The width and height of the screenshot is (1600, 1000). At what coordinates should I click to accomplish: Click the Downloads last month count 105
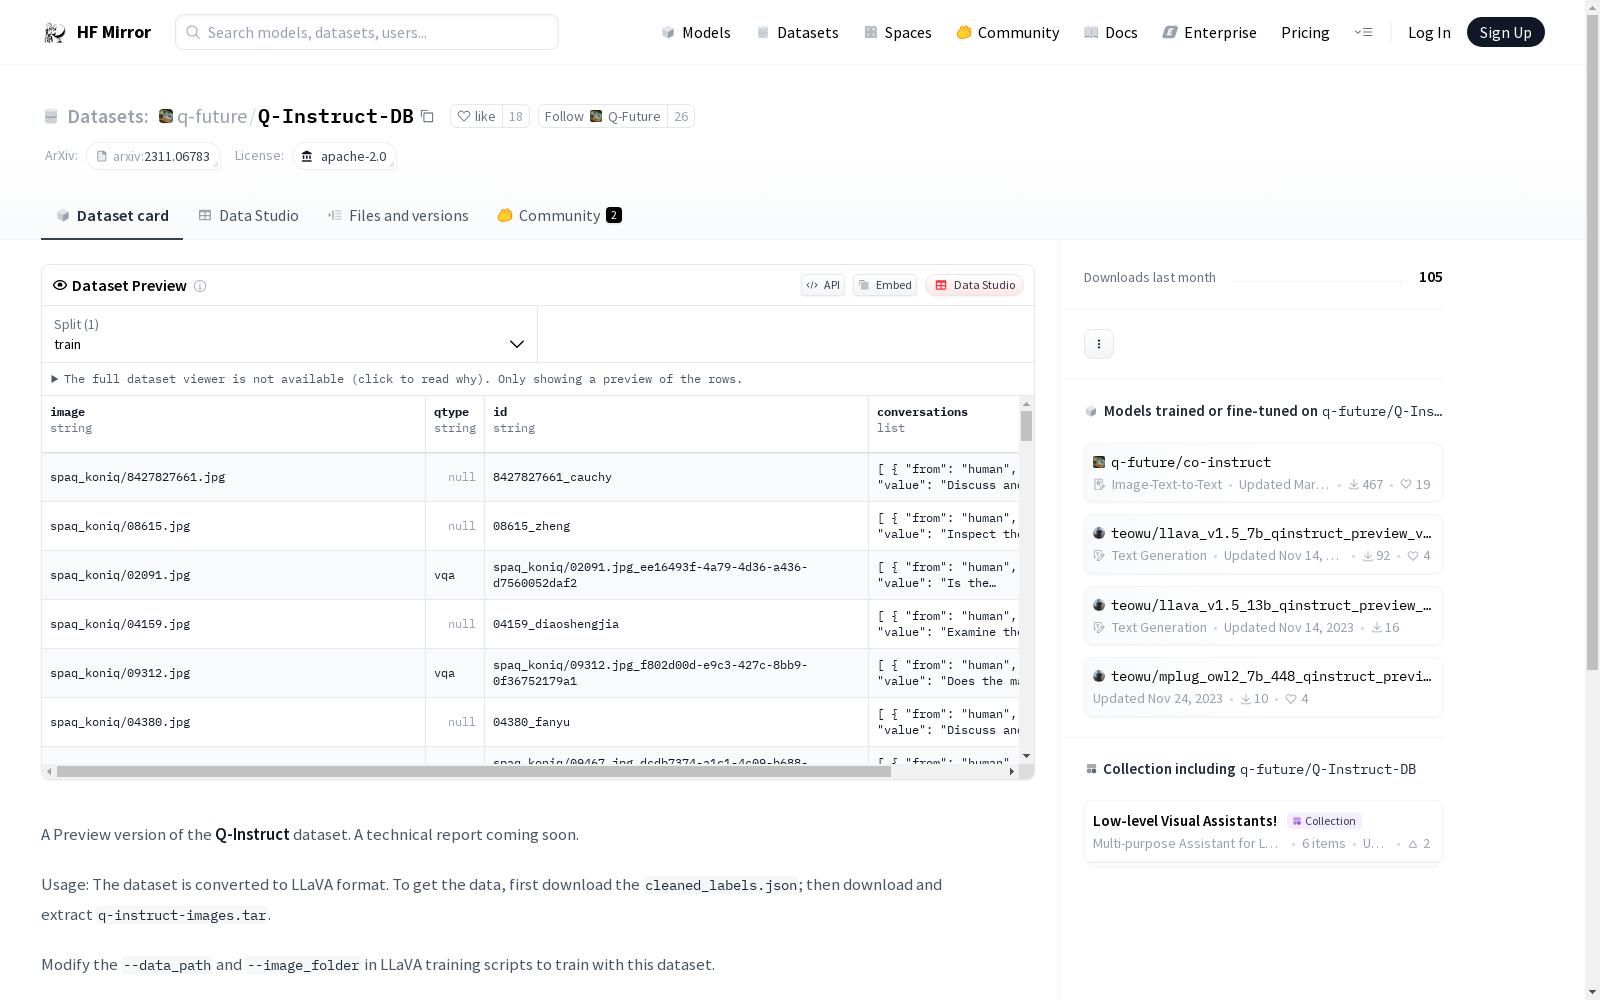coord(1431,277)
